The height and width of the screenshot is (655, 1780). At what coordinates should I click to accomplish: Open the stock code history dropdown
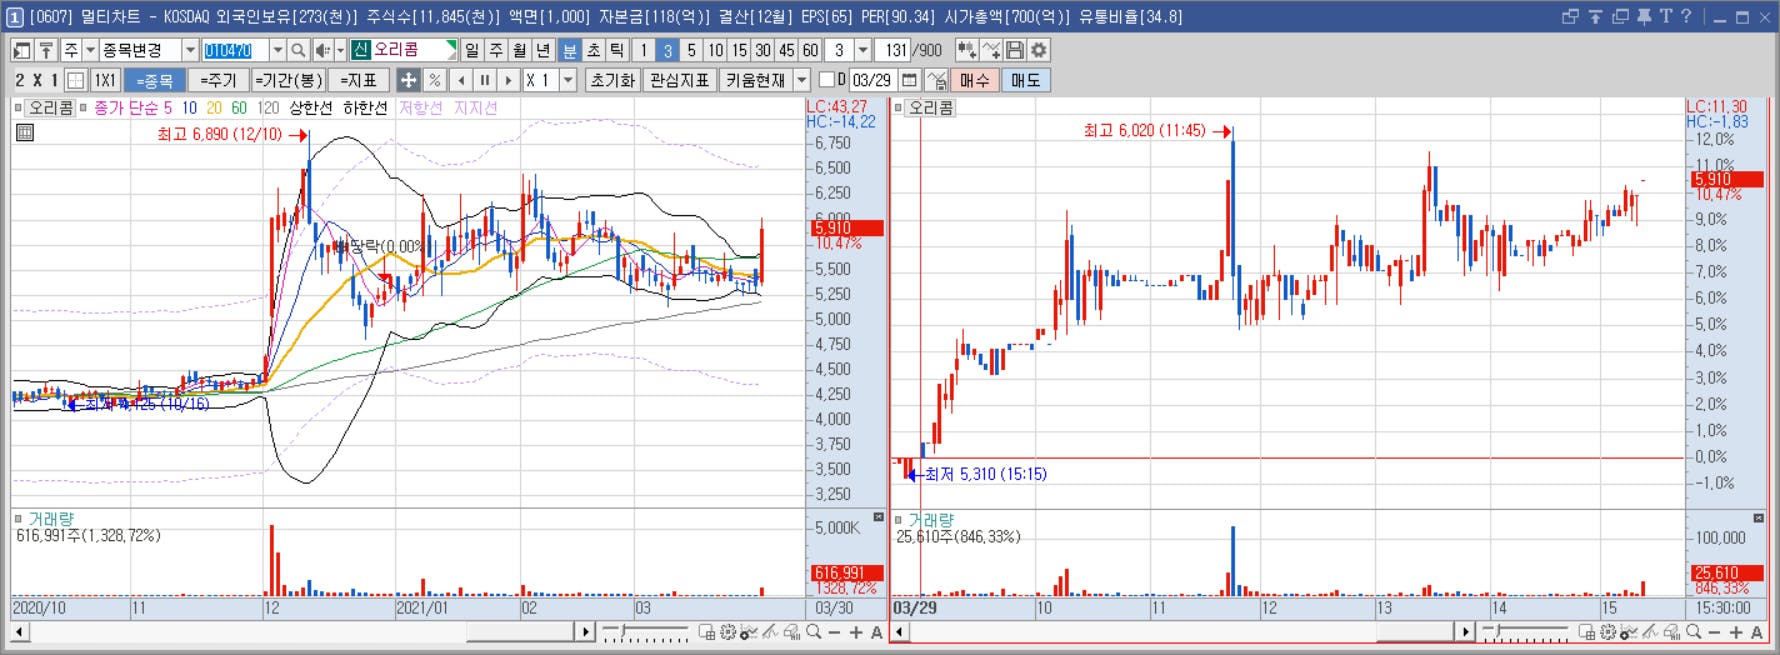278,50
